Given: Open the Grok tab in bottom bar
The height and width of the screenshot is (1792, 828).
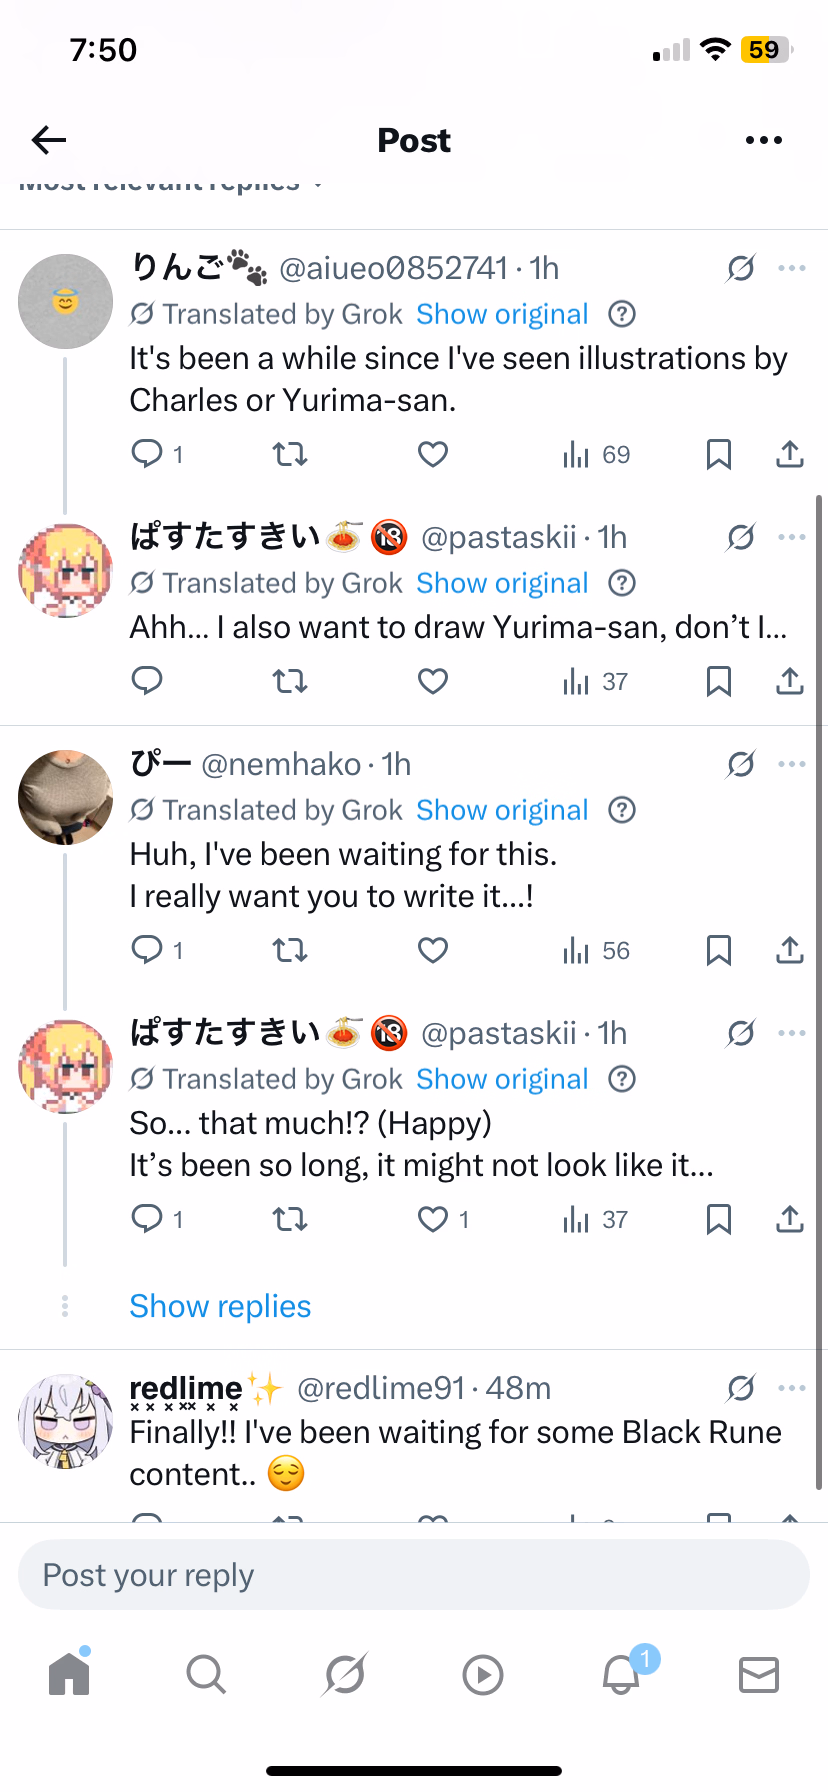Looking at the screenshot, I should [x=345, y=1674].
